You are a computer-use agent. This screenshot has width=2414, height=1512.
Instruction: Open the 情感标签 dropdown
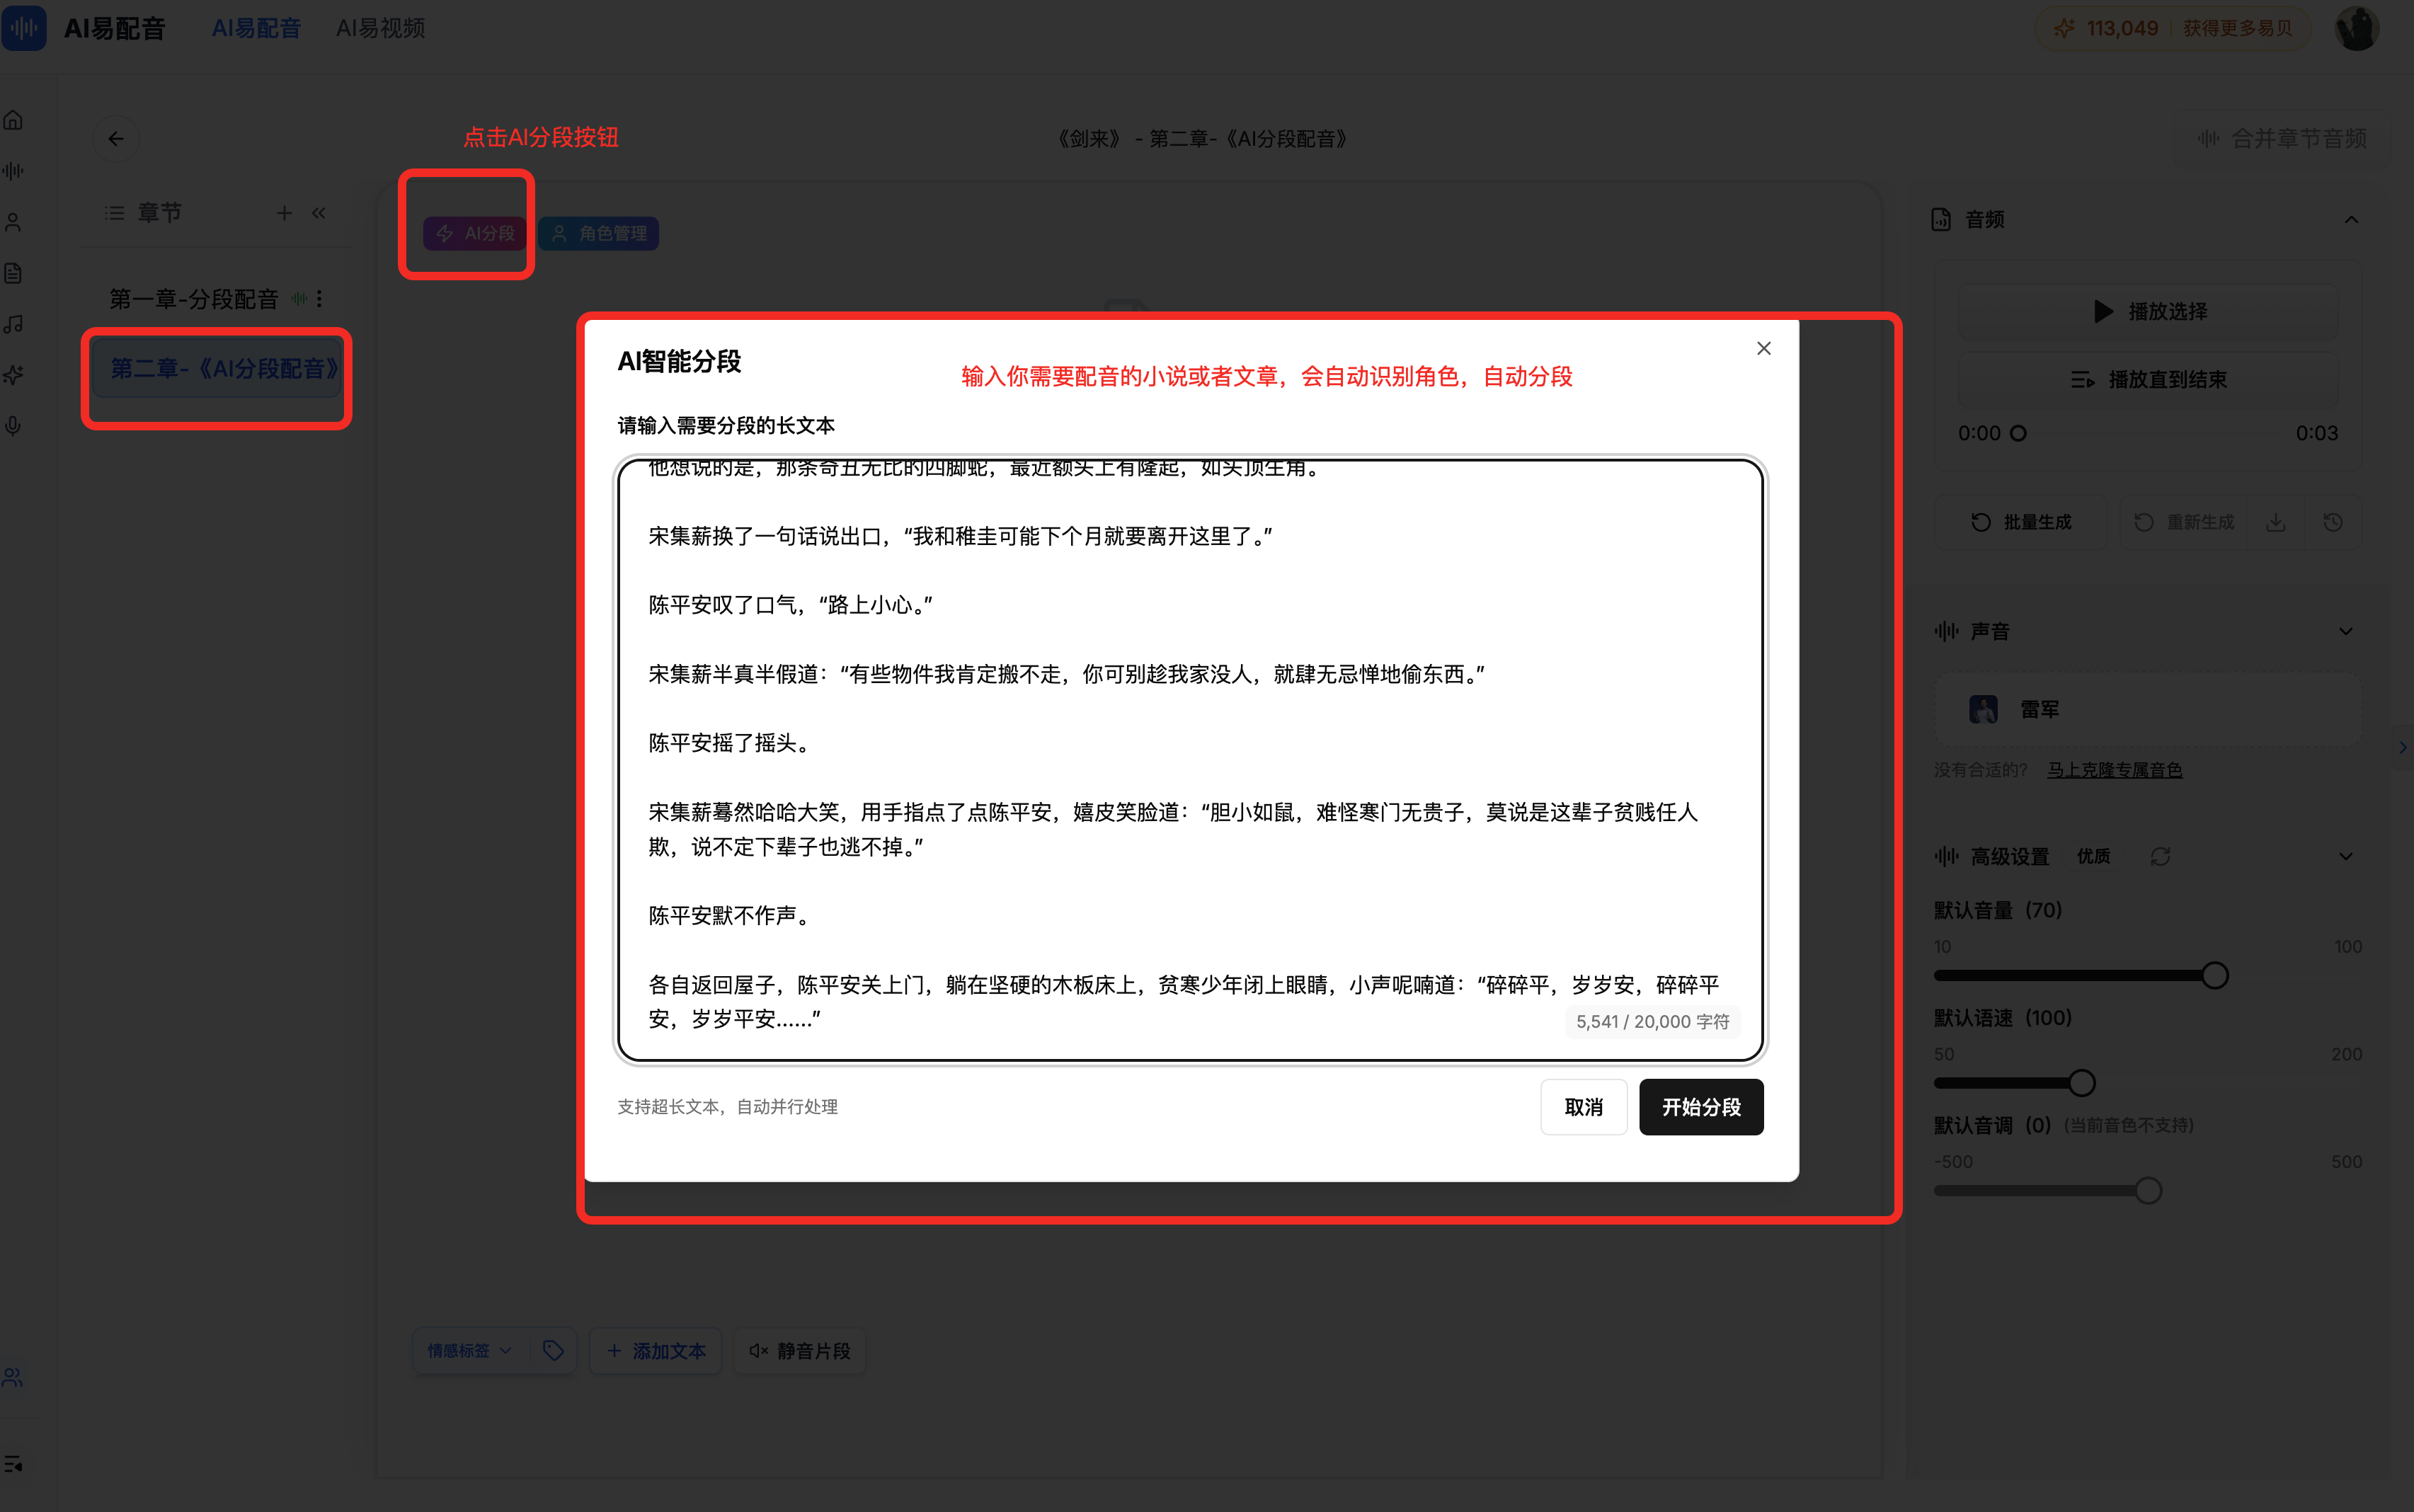pyautogui.click(x=470, y=1351)
